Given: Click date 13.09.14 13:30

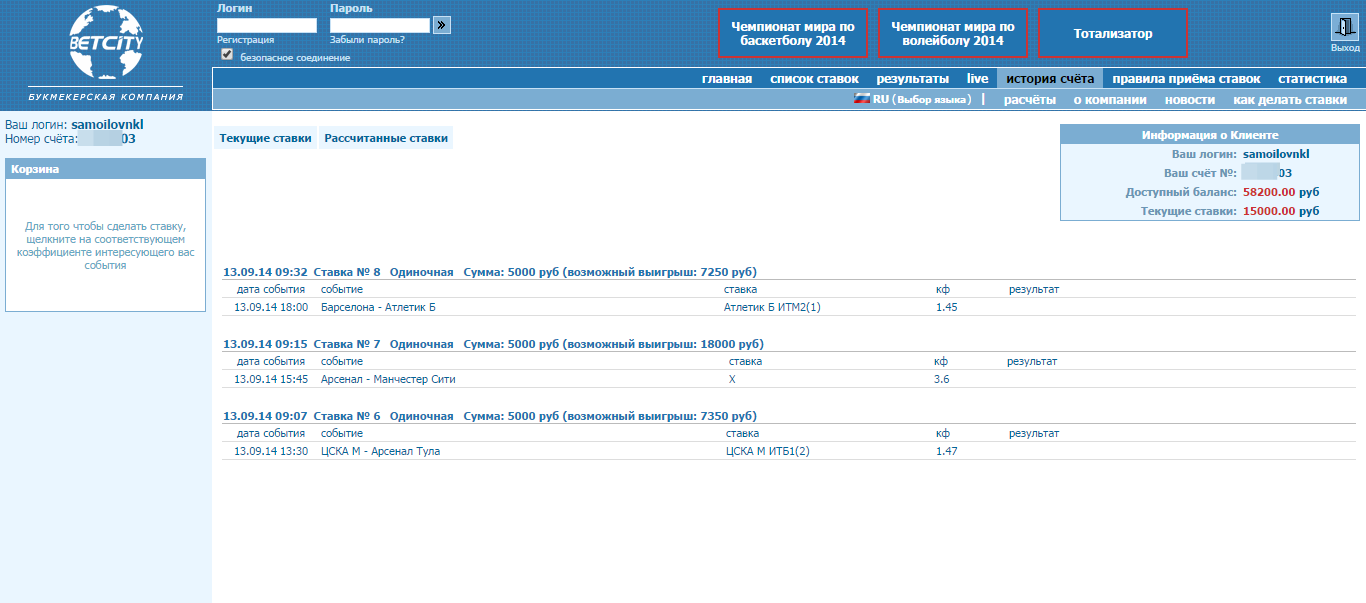Looking at the screenshot, I should point(271,451).
